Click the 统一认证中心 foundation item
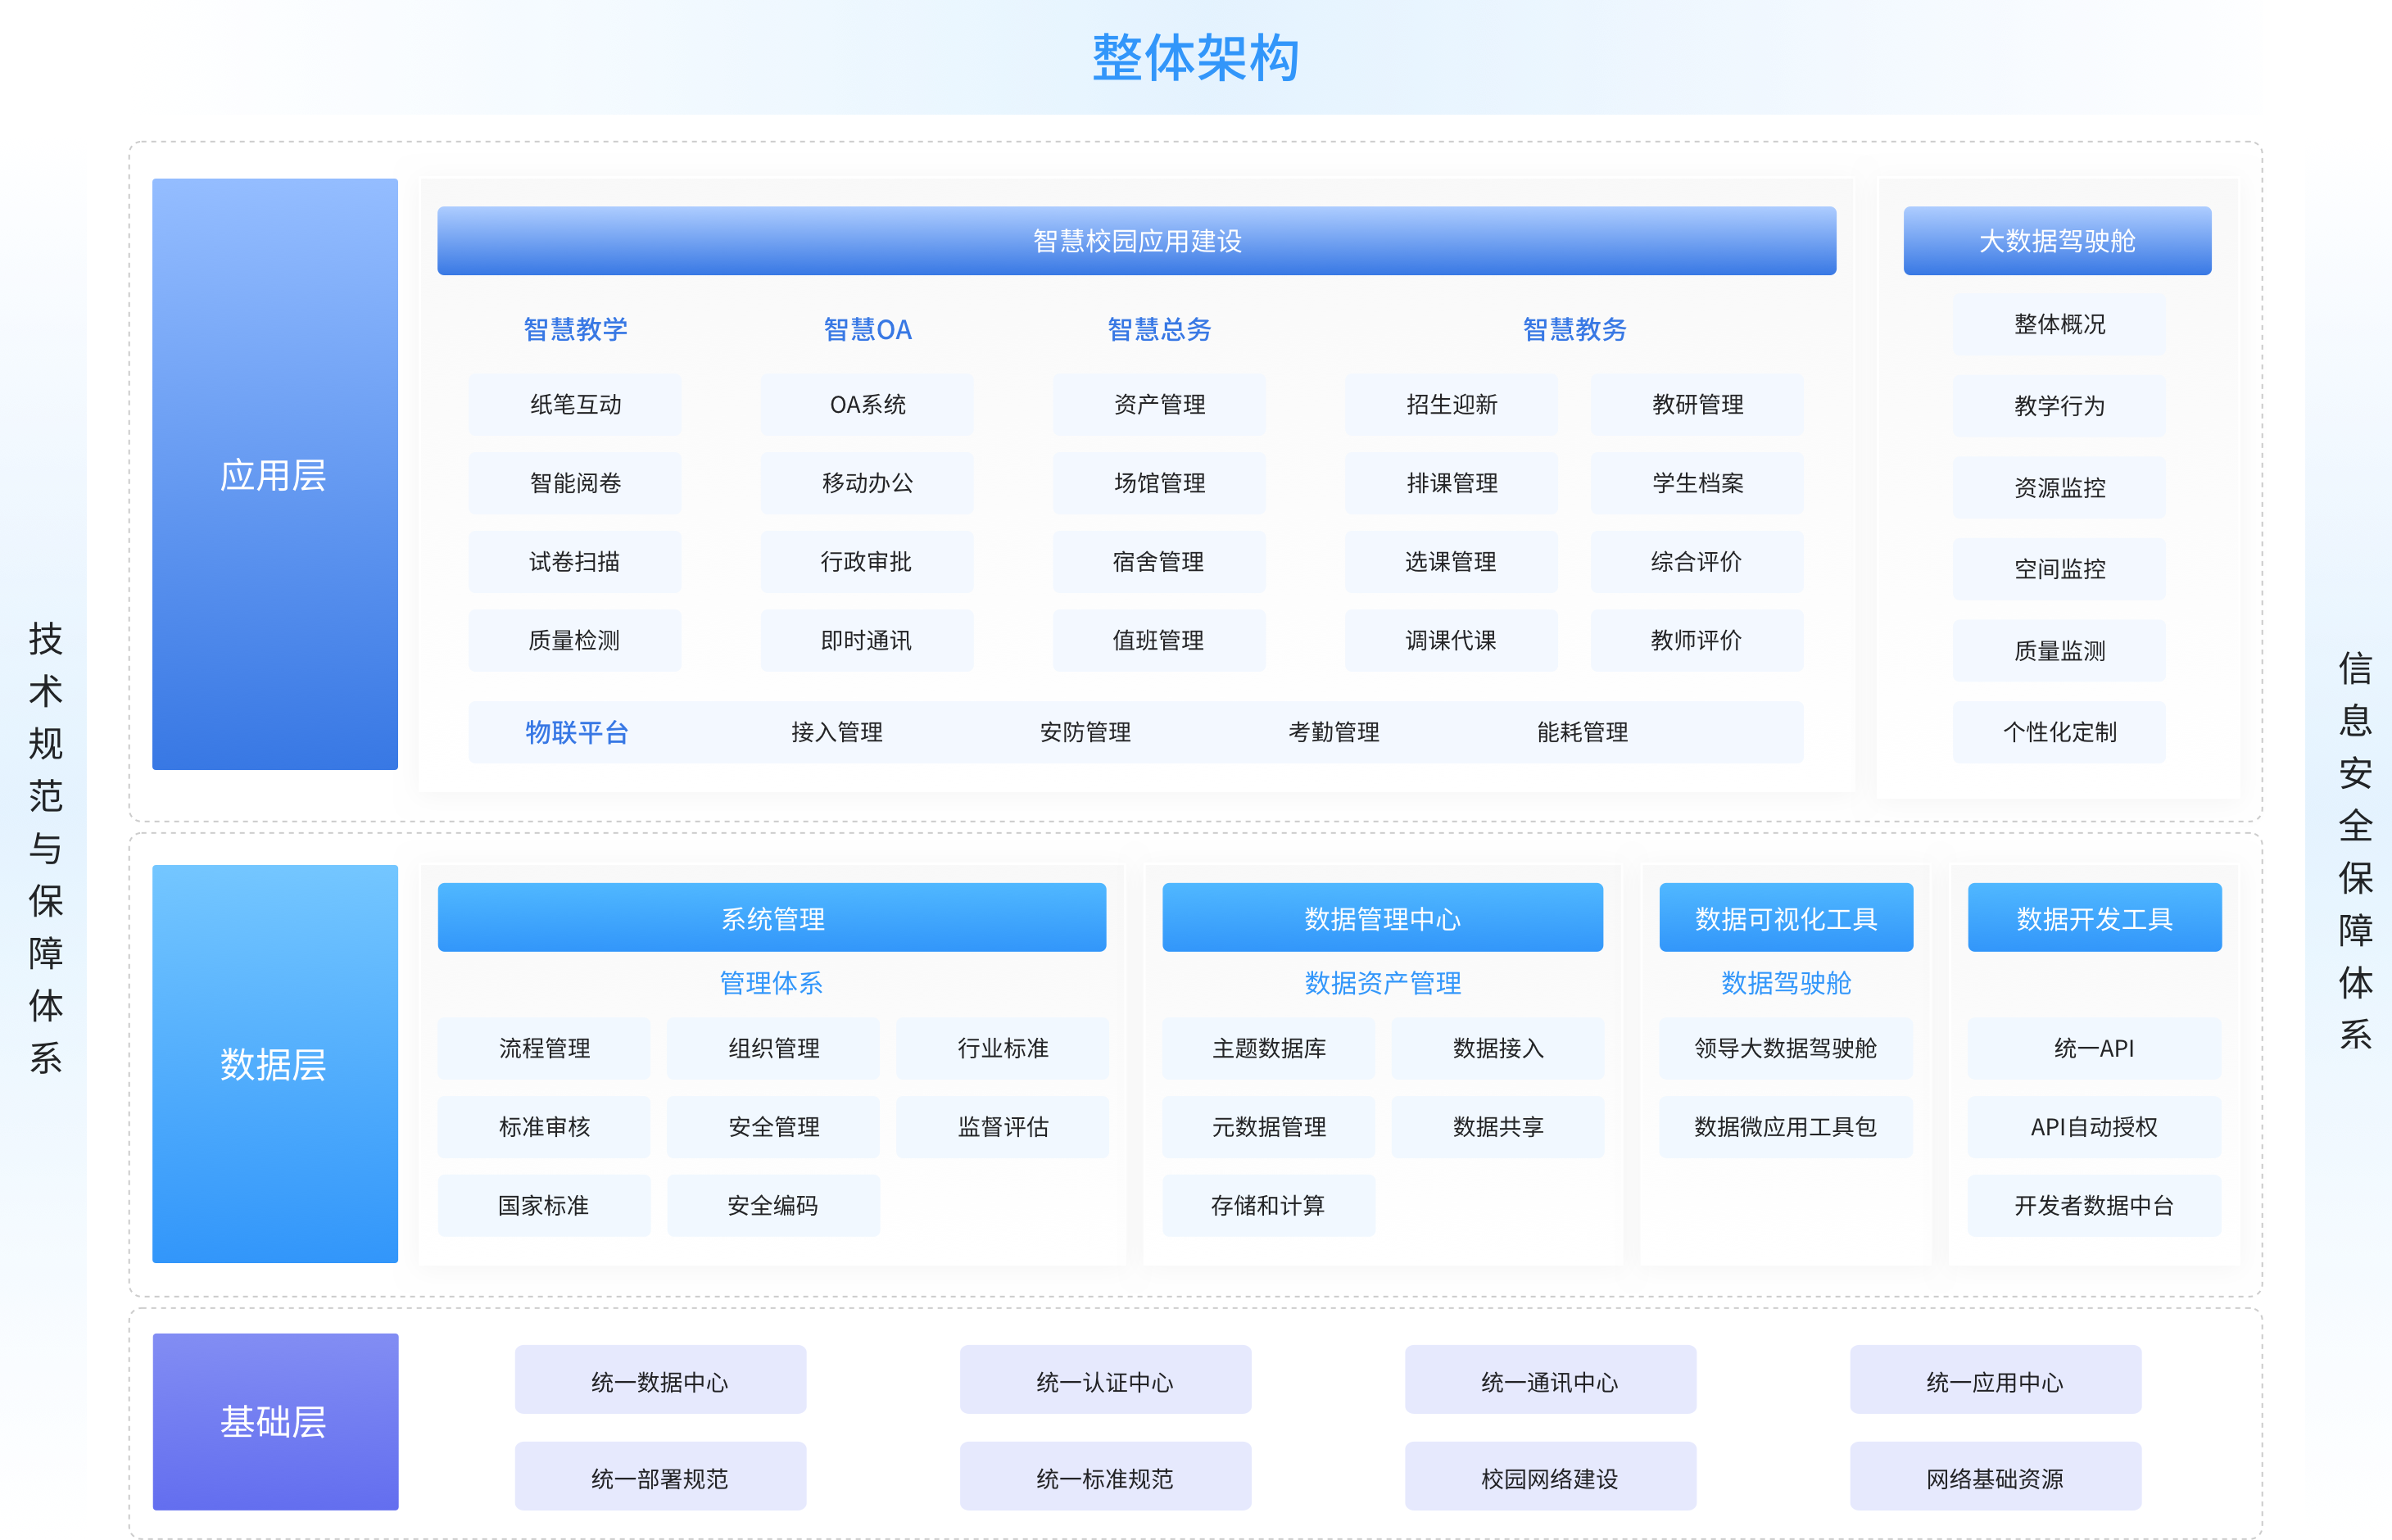This screenshot has height=1540, width=2392. click(x=1104, y=1381)
